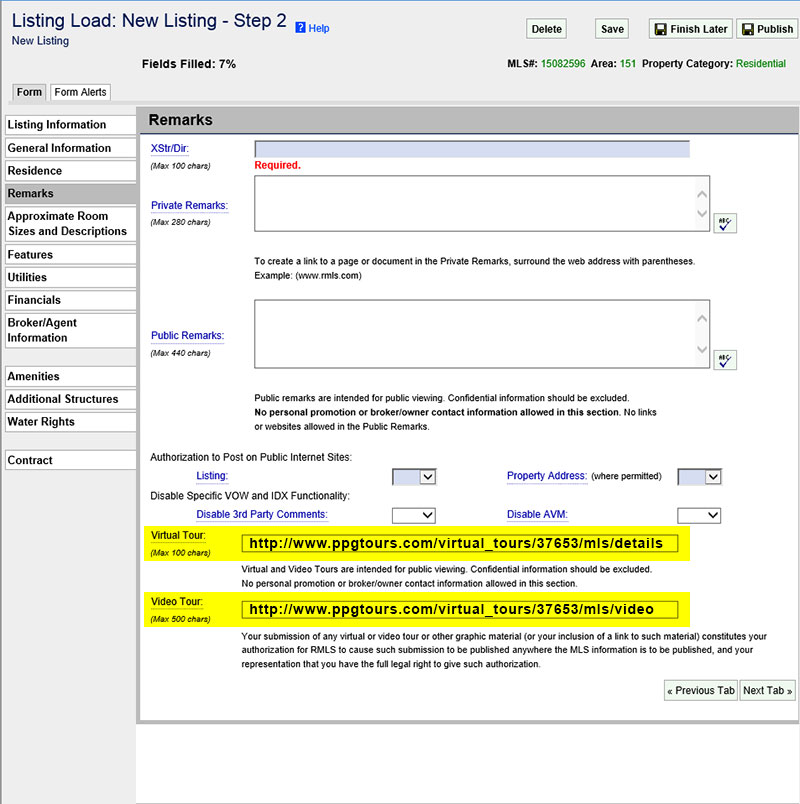This screenshot has height=804, width=800.
Task: Click the Help question mark icon
Action: point(301,28)
